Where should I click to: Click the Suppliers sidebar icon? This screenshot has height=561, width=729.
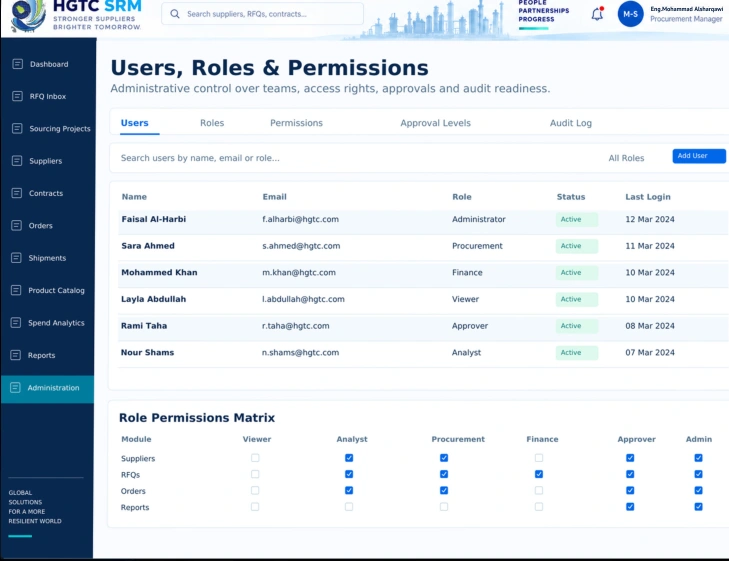tap(17, 161)
